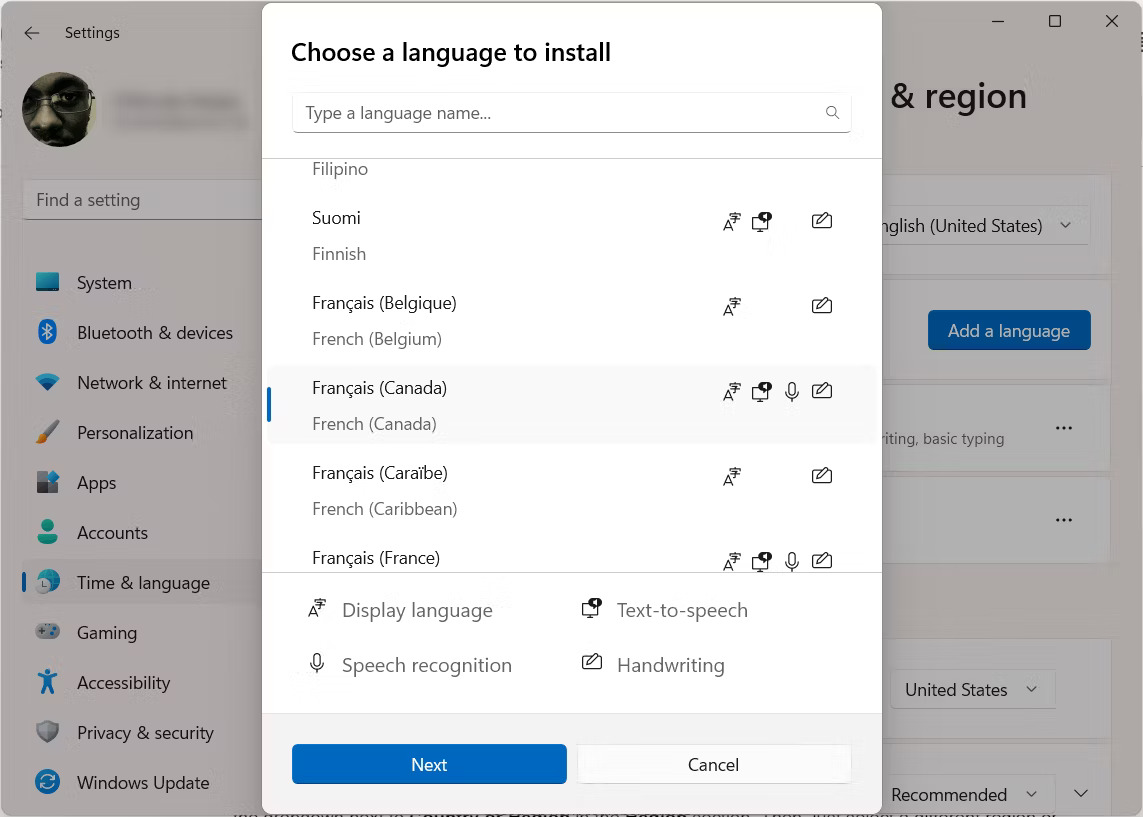Click the Text-to-speech icon for Français (Canada)

click(761, 391)
